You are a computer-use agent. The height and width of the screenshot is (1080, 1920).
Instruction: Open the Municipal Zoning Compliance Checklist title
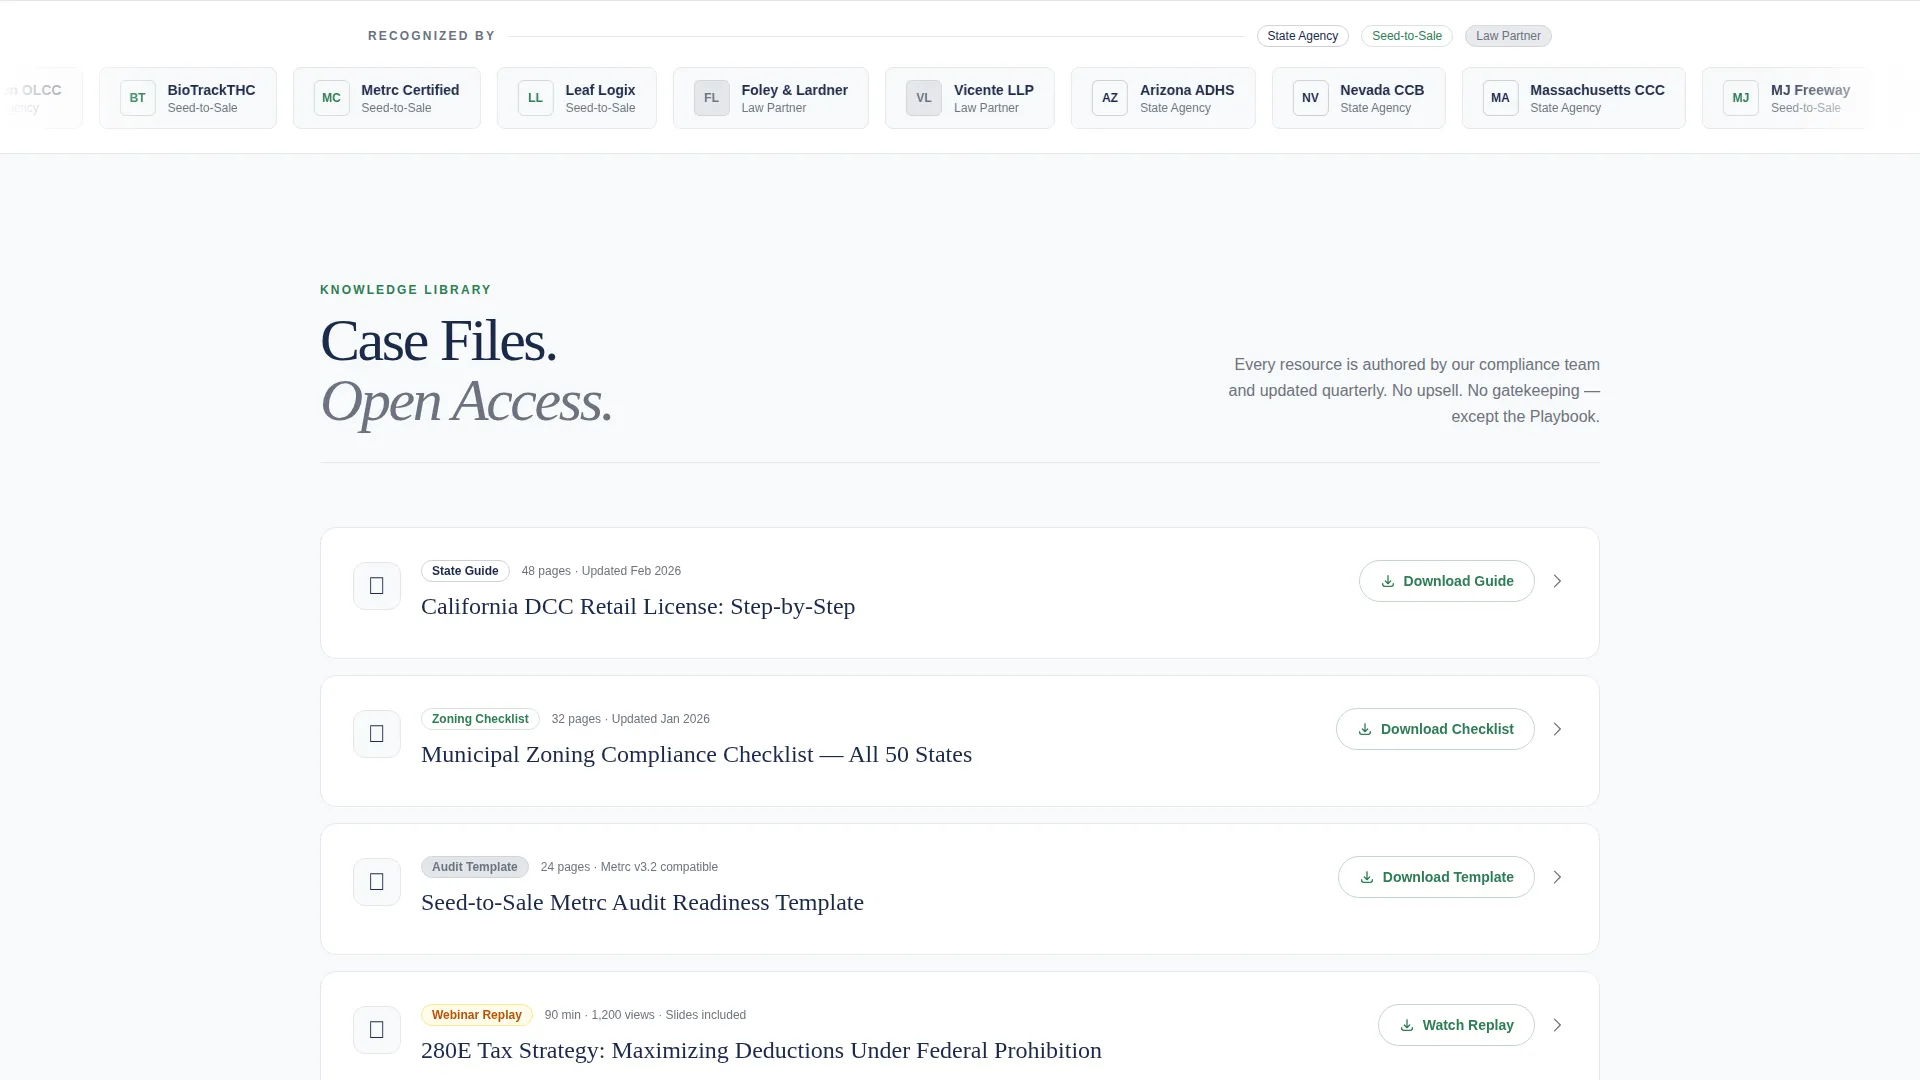pyautogui.click(x=696, y=755)
